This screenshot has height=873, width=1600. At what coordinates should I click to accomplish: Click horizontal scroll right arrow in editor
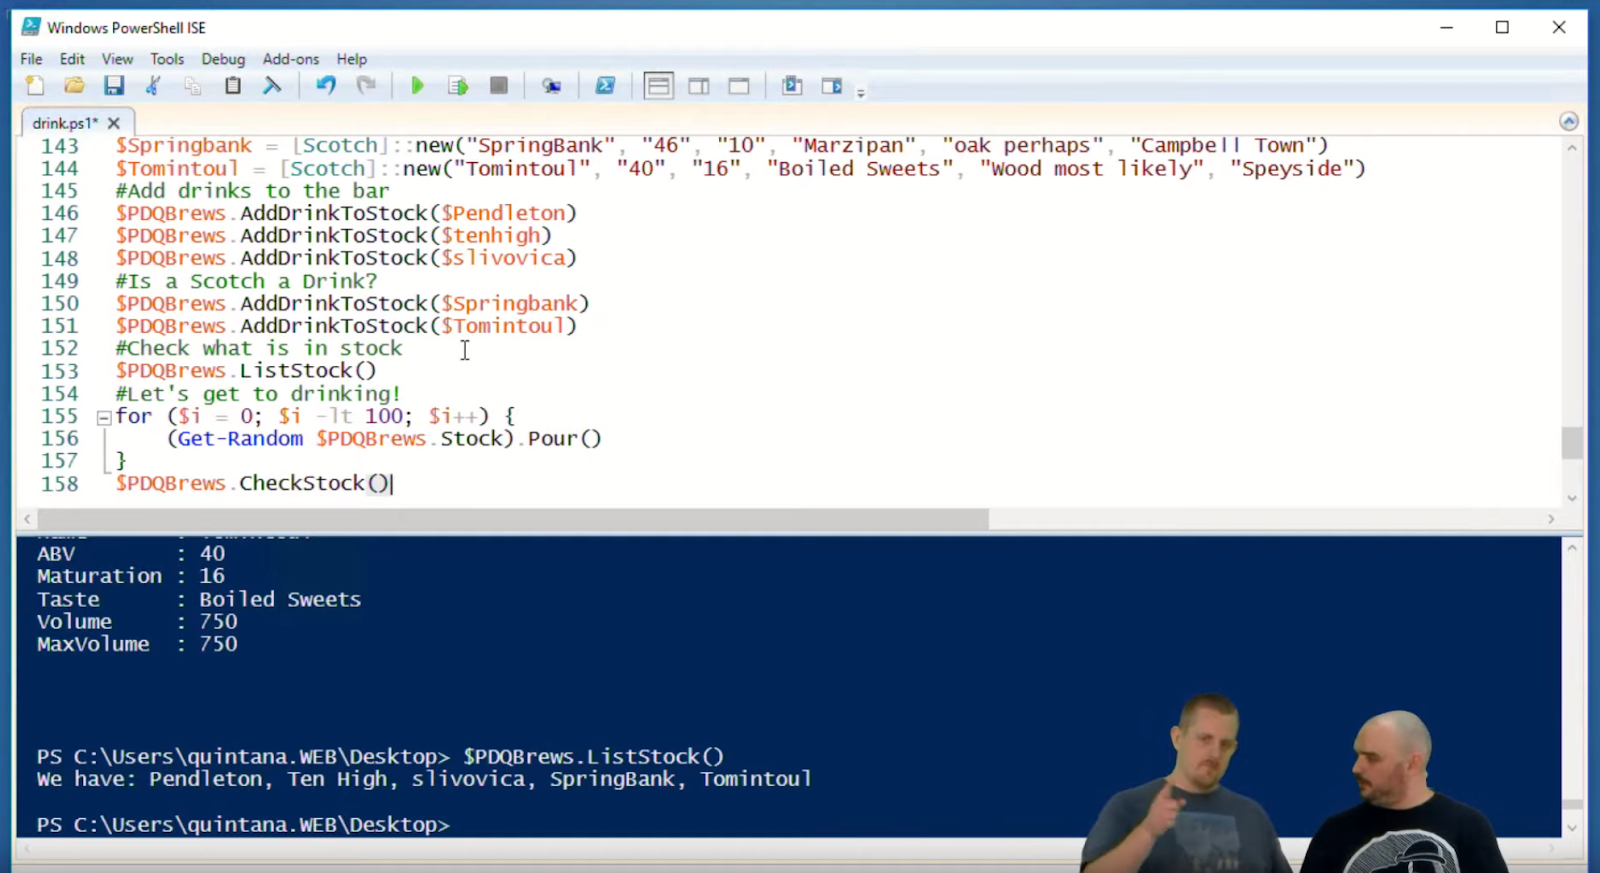click(x=1551, y=519)
